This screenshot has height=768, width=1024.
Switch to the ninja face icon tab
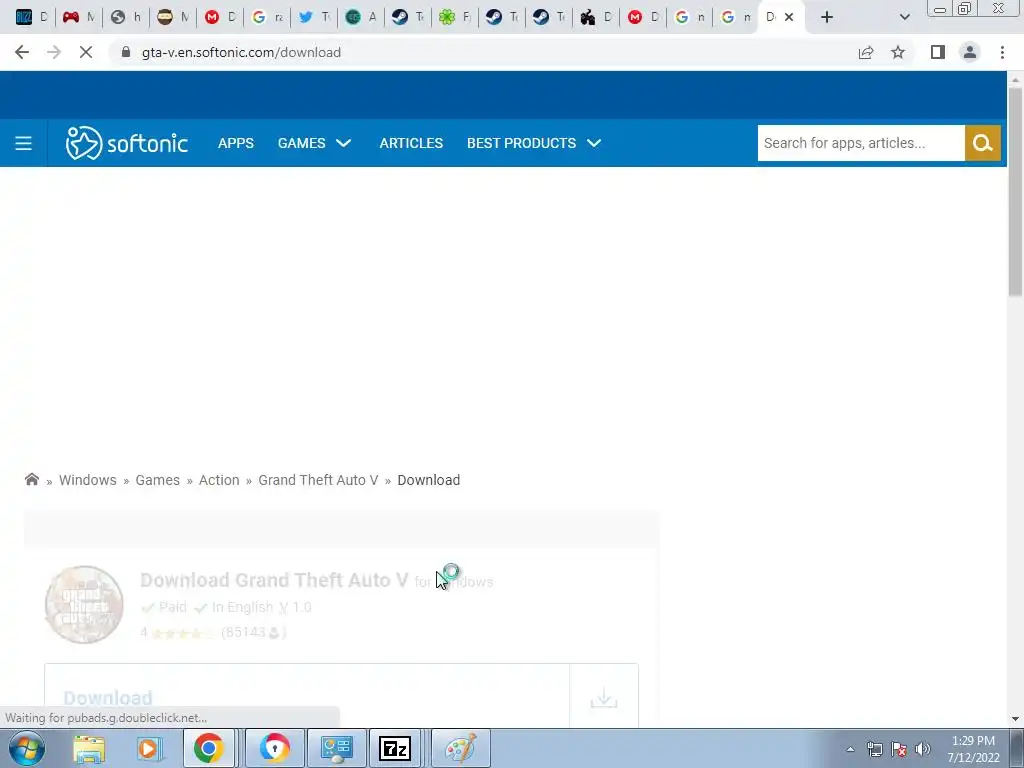click(173, 17)
